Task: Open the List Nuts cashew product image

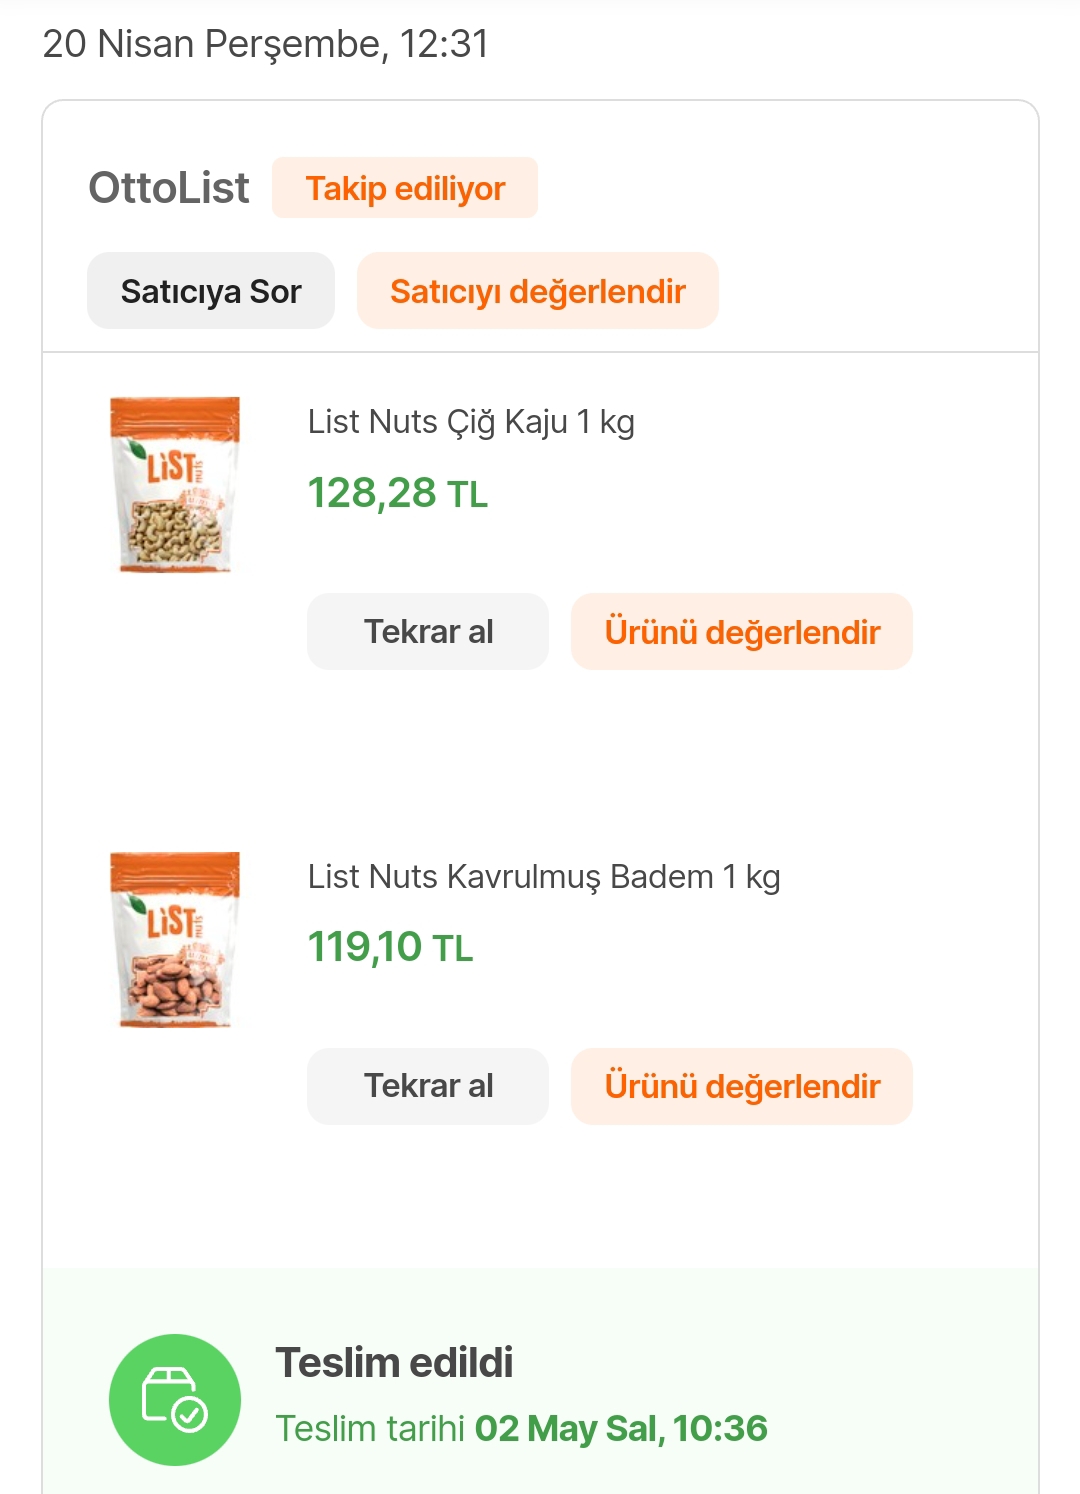Action: click(175, 485)
